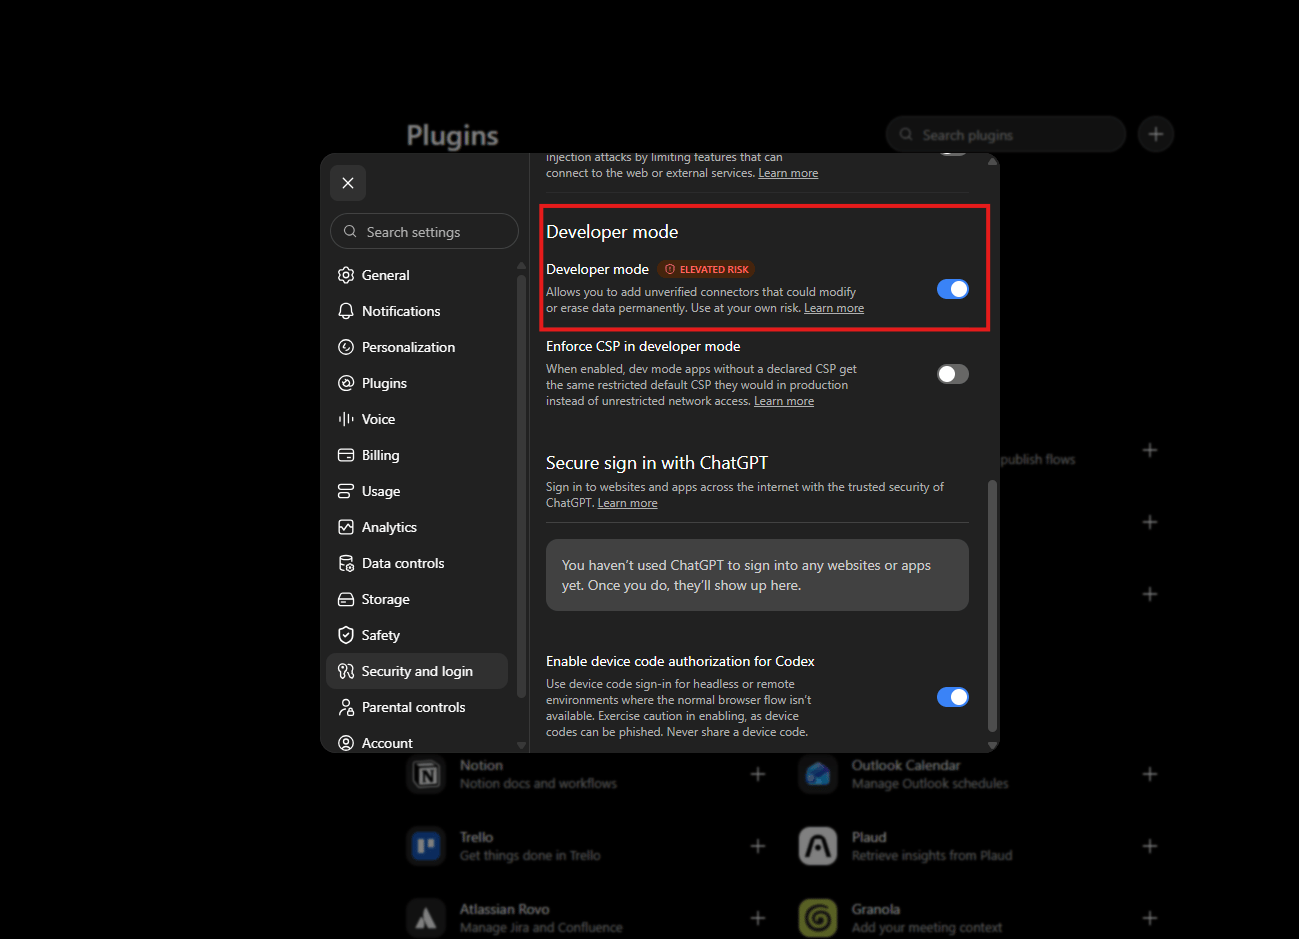Click the General gear icon in the sidebar

point(346,275)
